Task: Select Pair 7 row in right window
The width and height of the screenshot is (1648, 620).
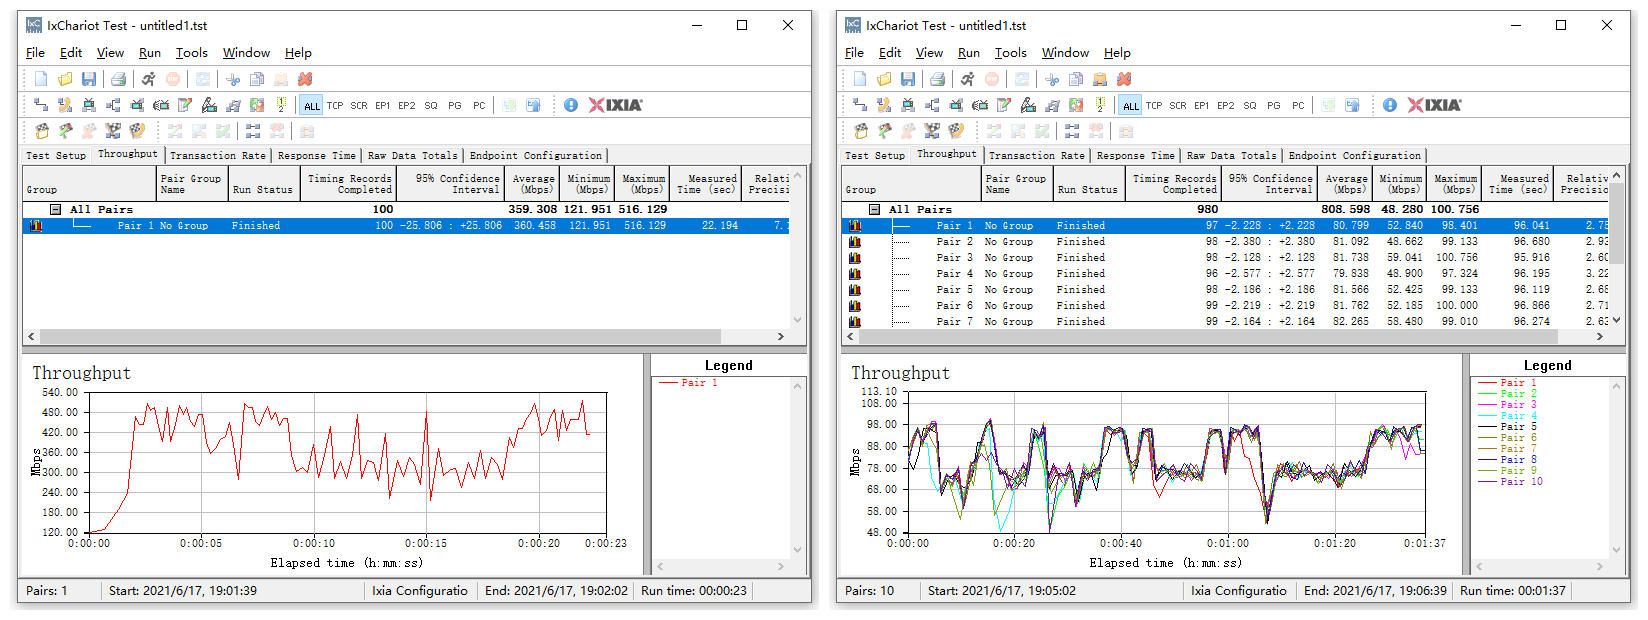Action: point(1225,322)
